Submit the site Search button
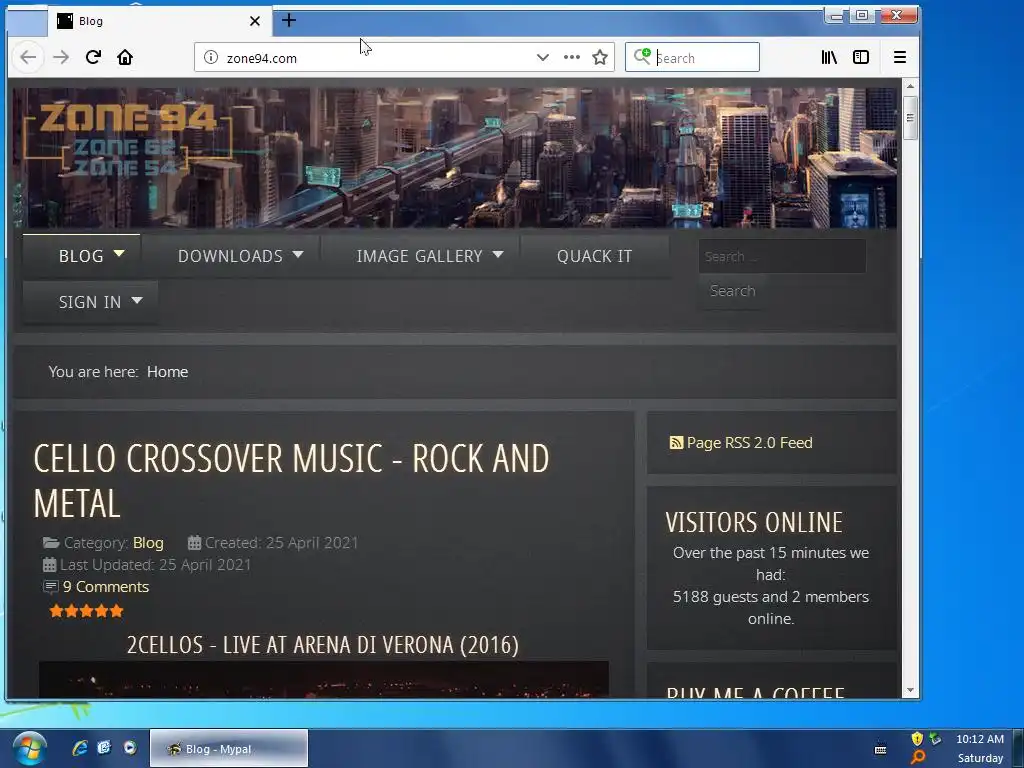 click(732, 291)
